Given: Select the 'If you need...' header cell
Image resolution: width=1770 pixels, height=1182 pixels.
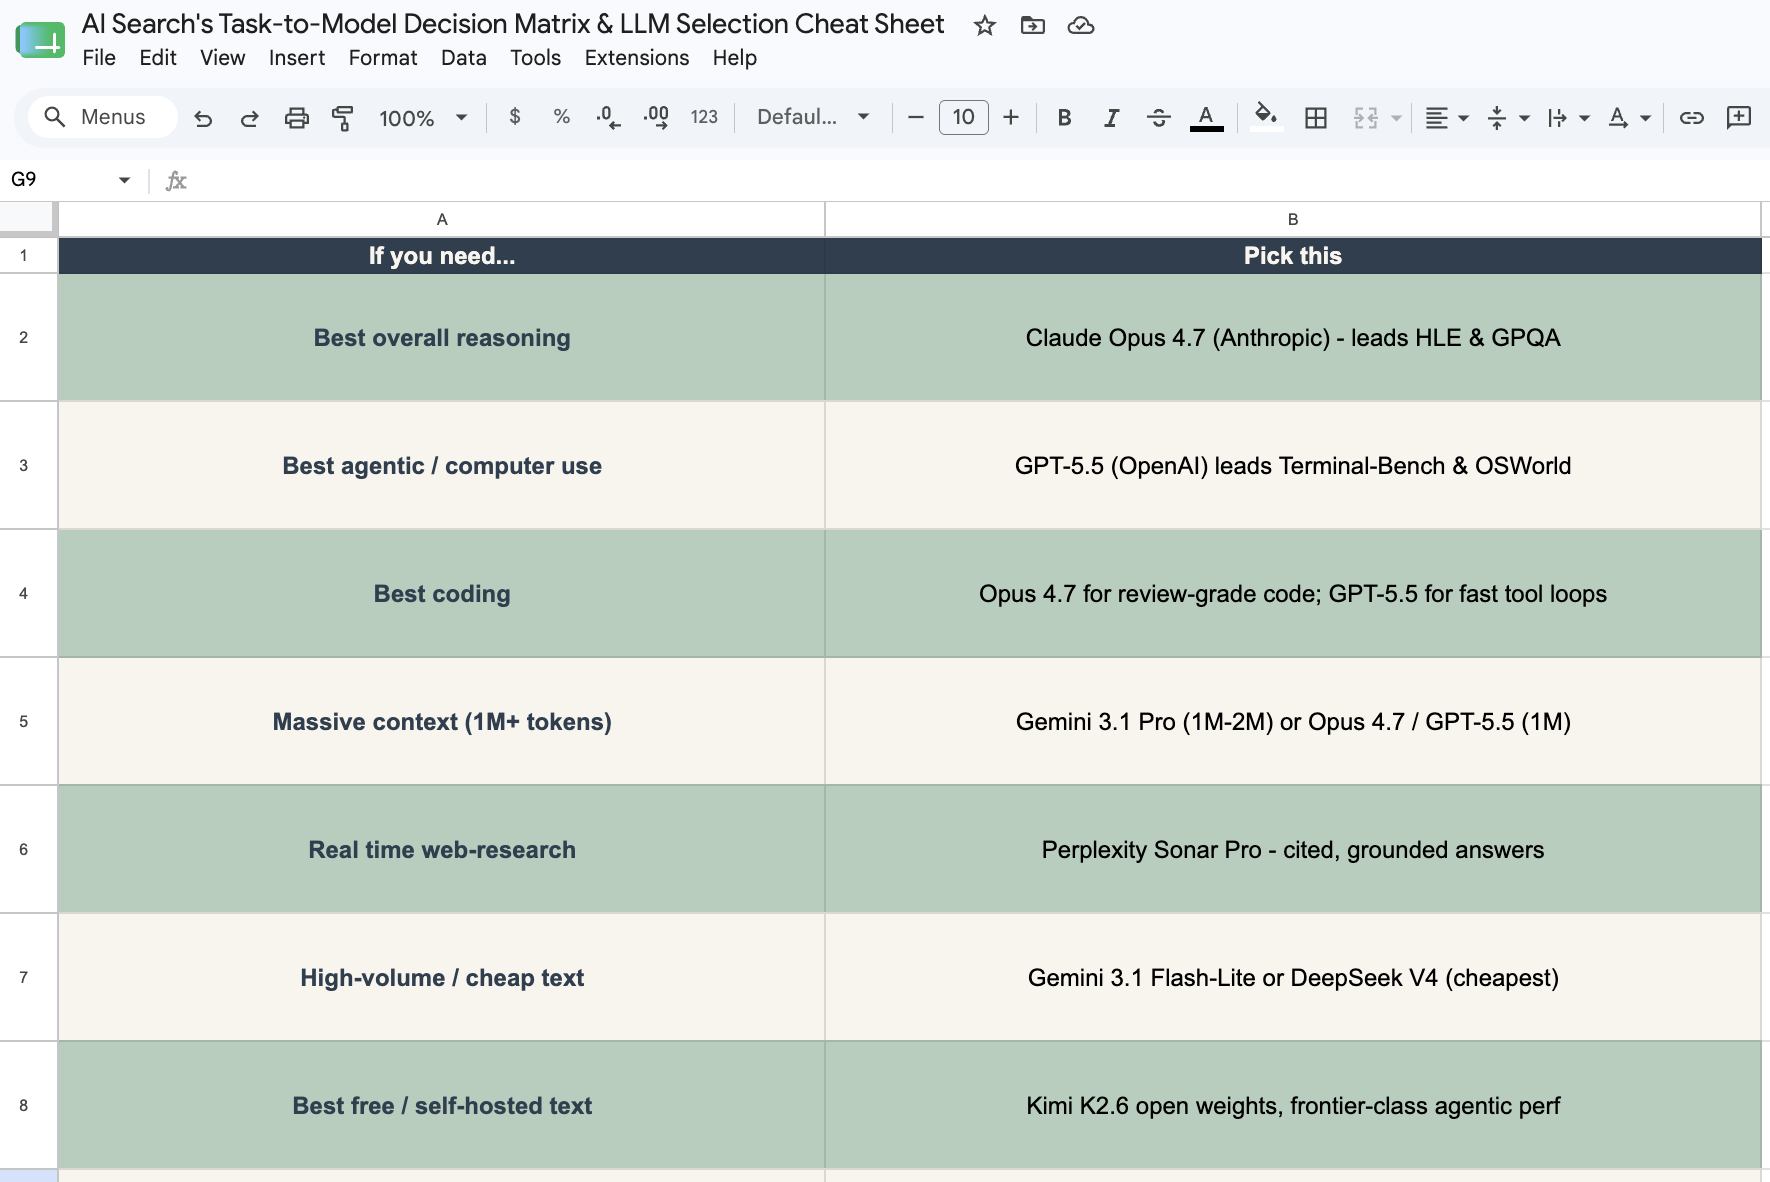Looking at the screenshot, I should (442, 256).
